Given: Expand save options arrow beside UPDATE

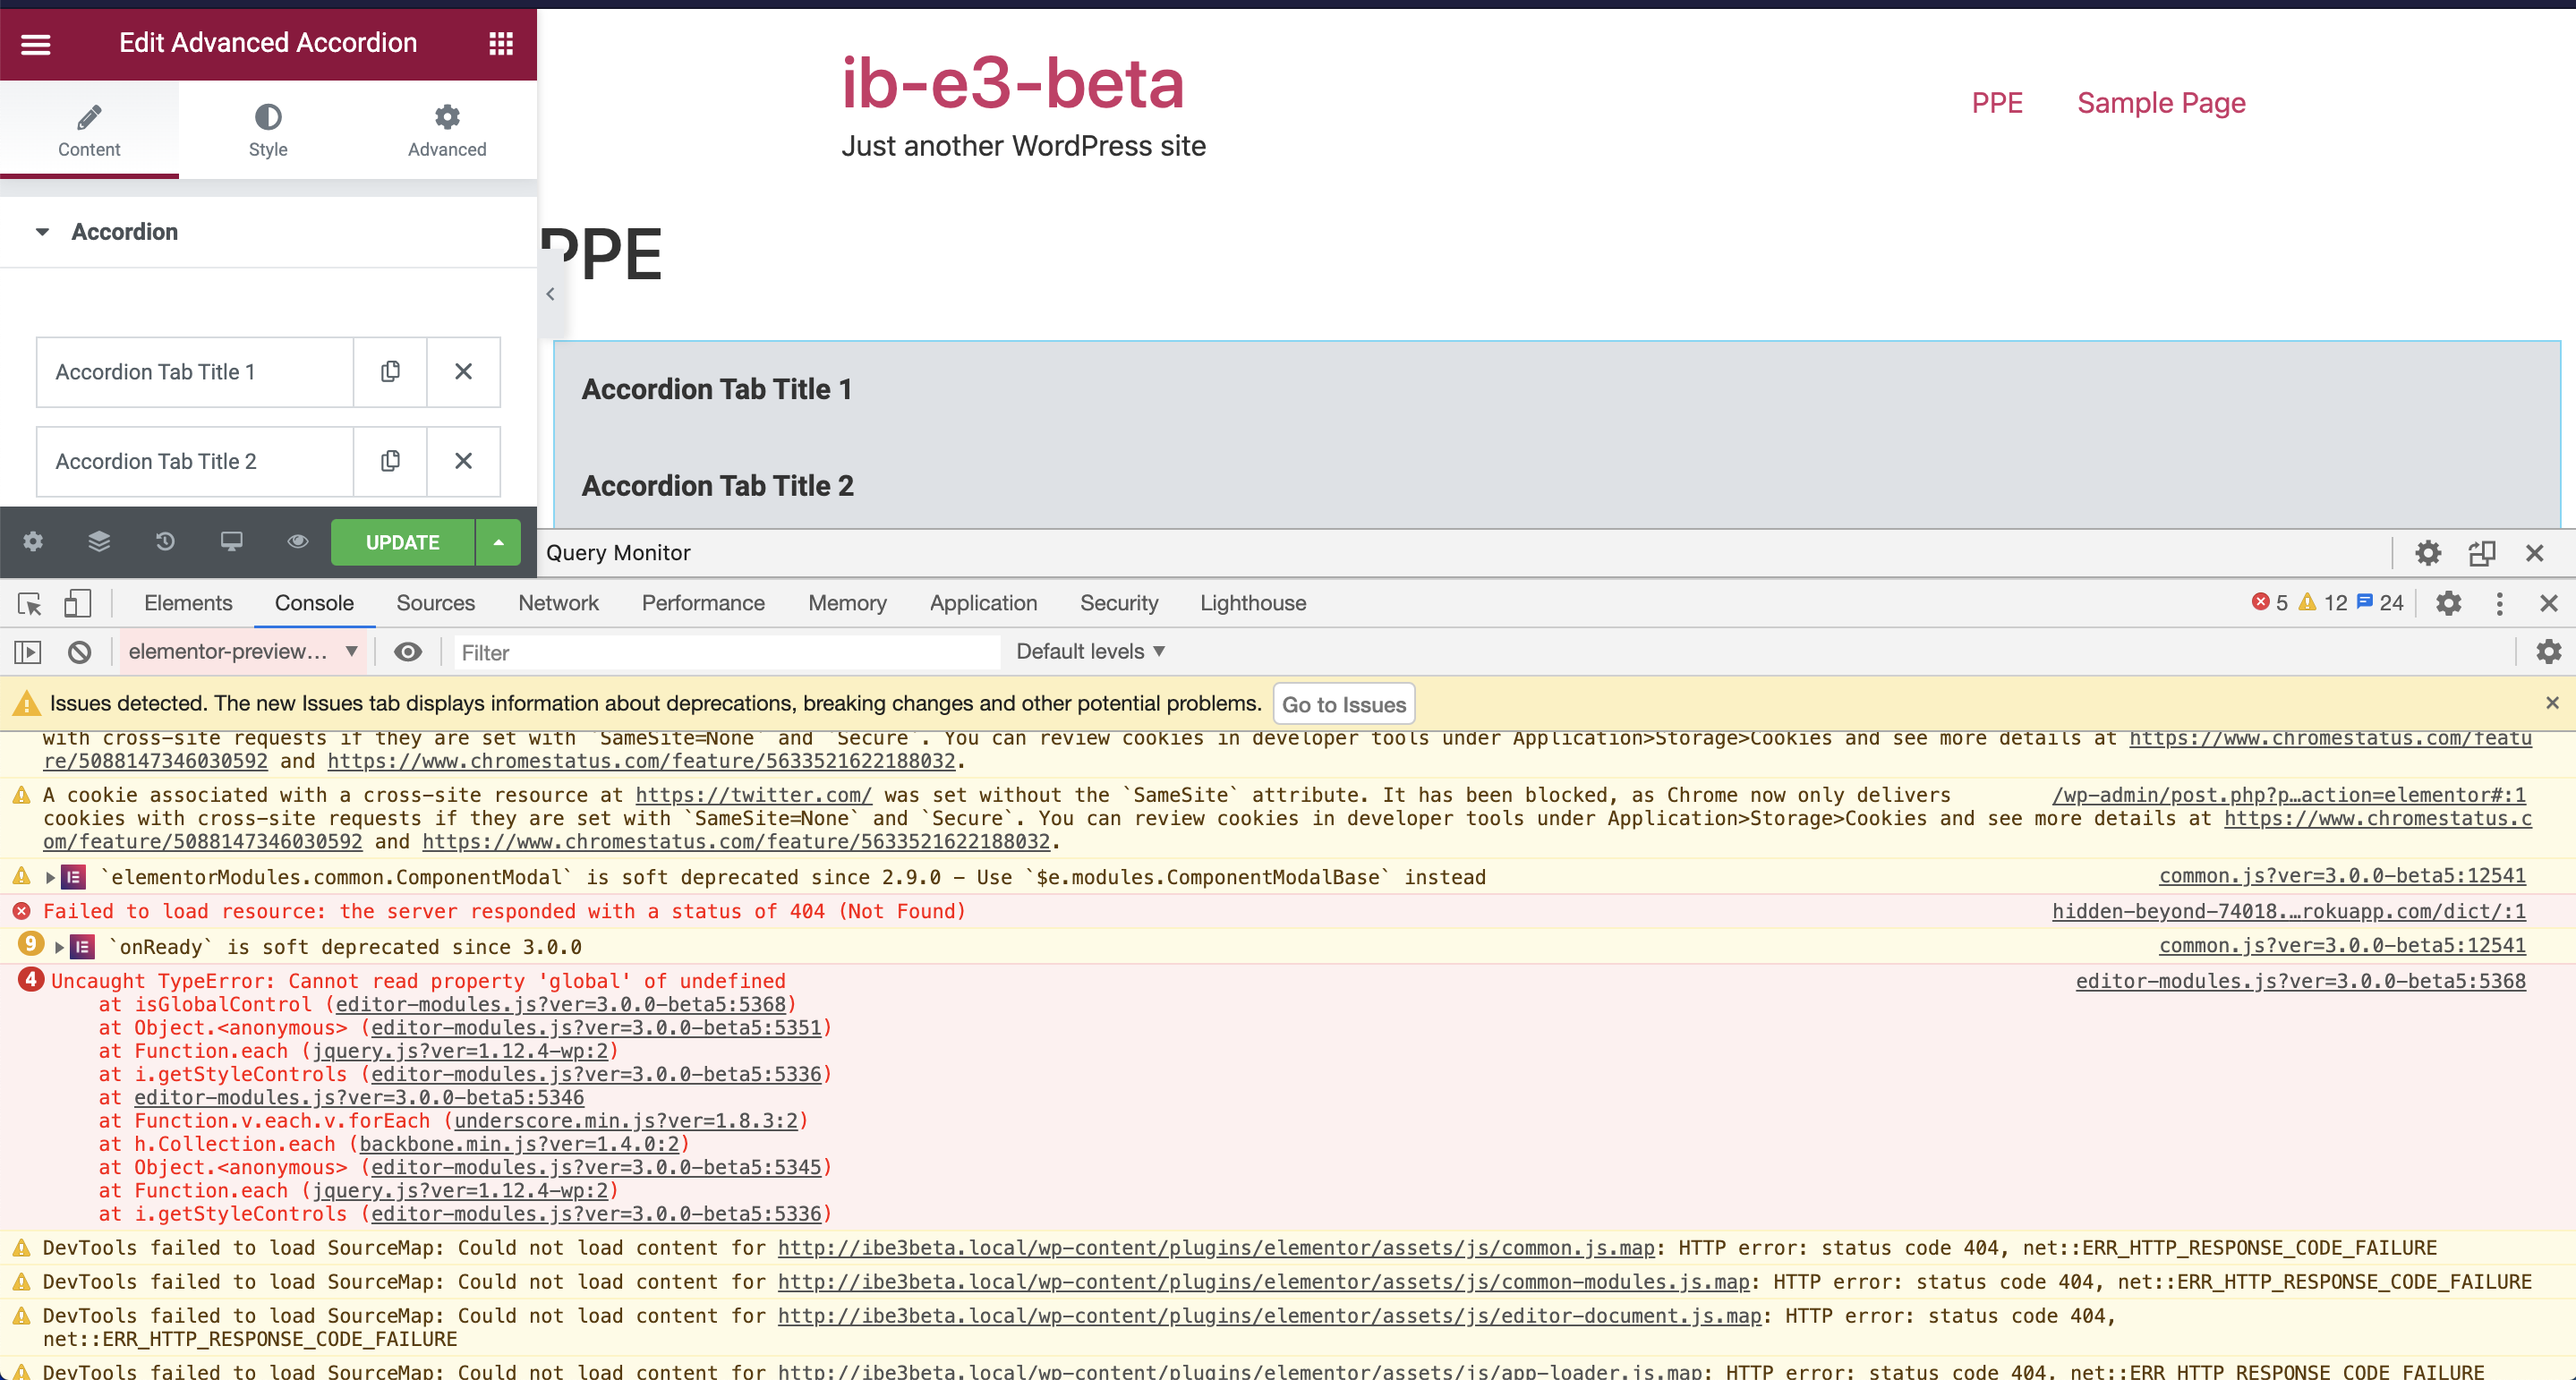Looking at the screenshot, I should tap(498, 542).
